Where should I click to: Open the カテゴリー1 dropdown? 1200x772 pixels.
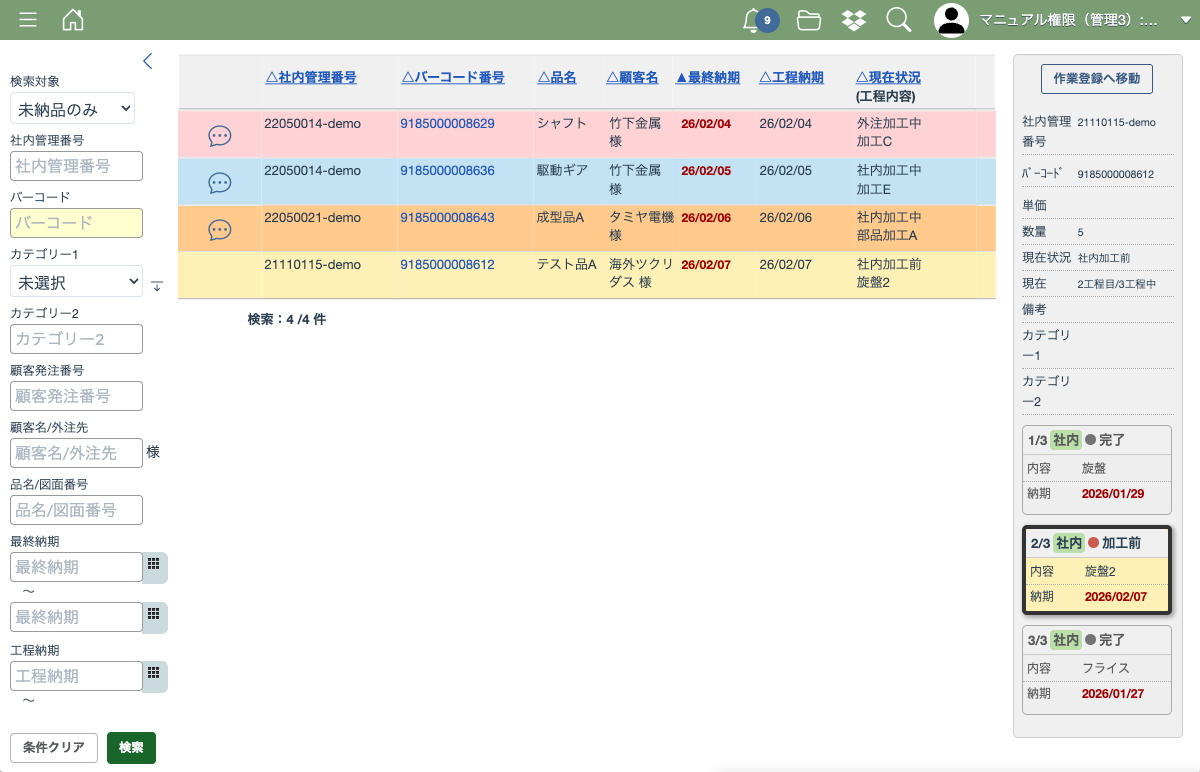[x=77, y=282]
